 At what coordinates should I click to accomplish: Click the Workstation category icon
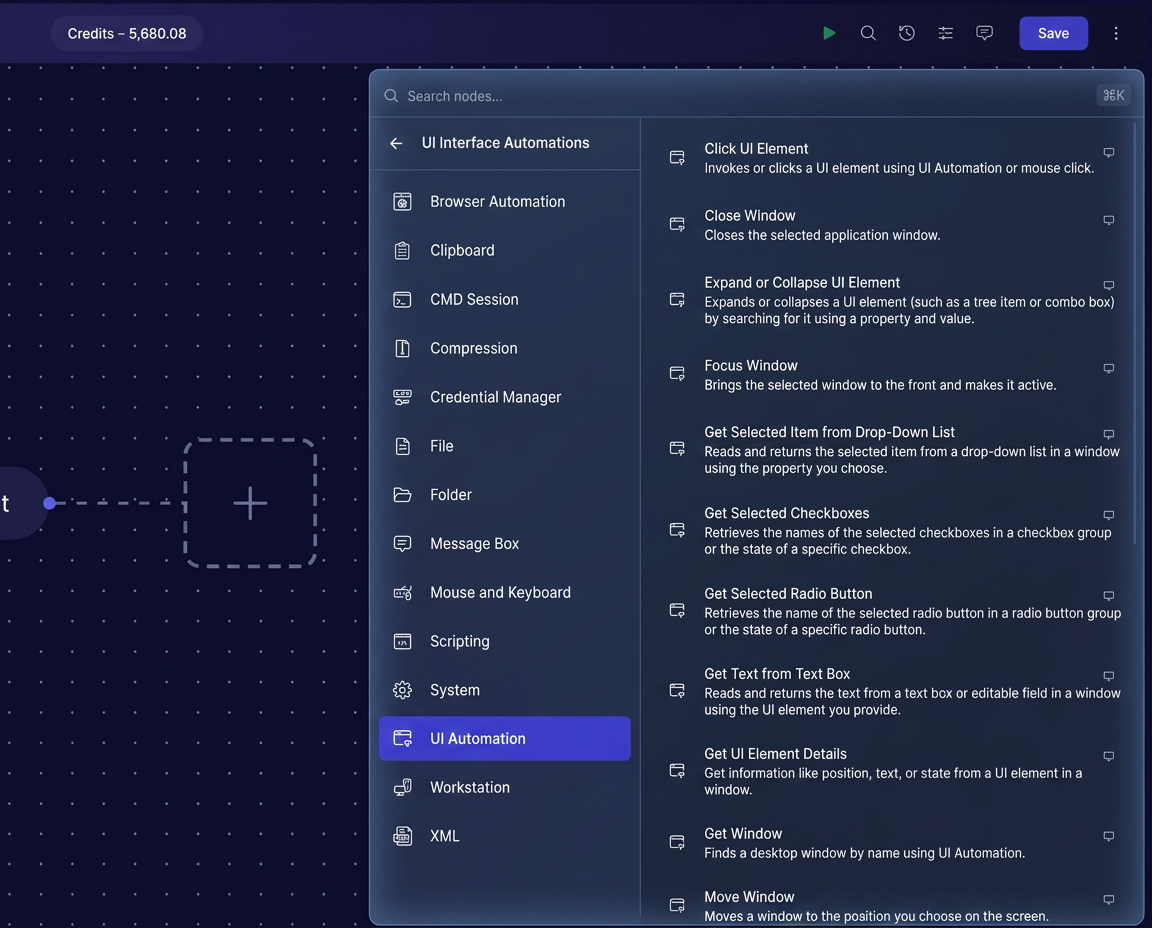(402, 788)
